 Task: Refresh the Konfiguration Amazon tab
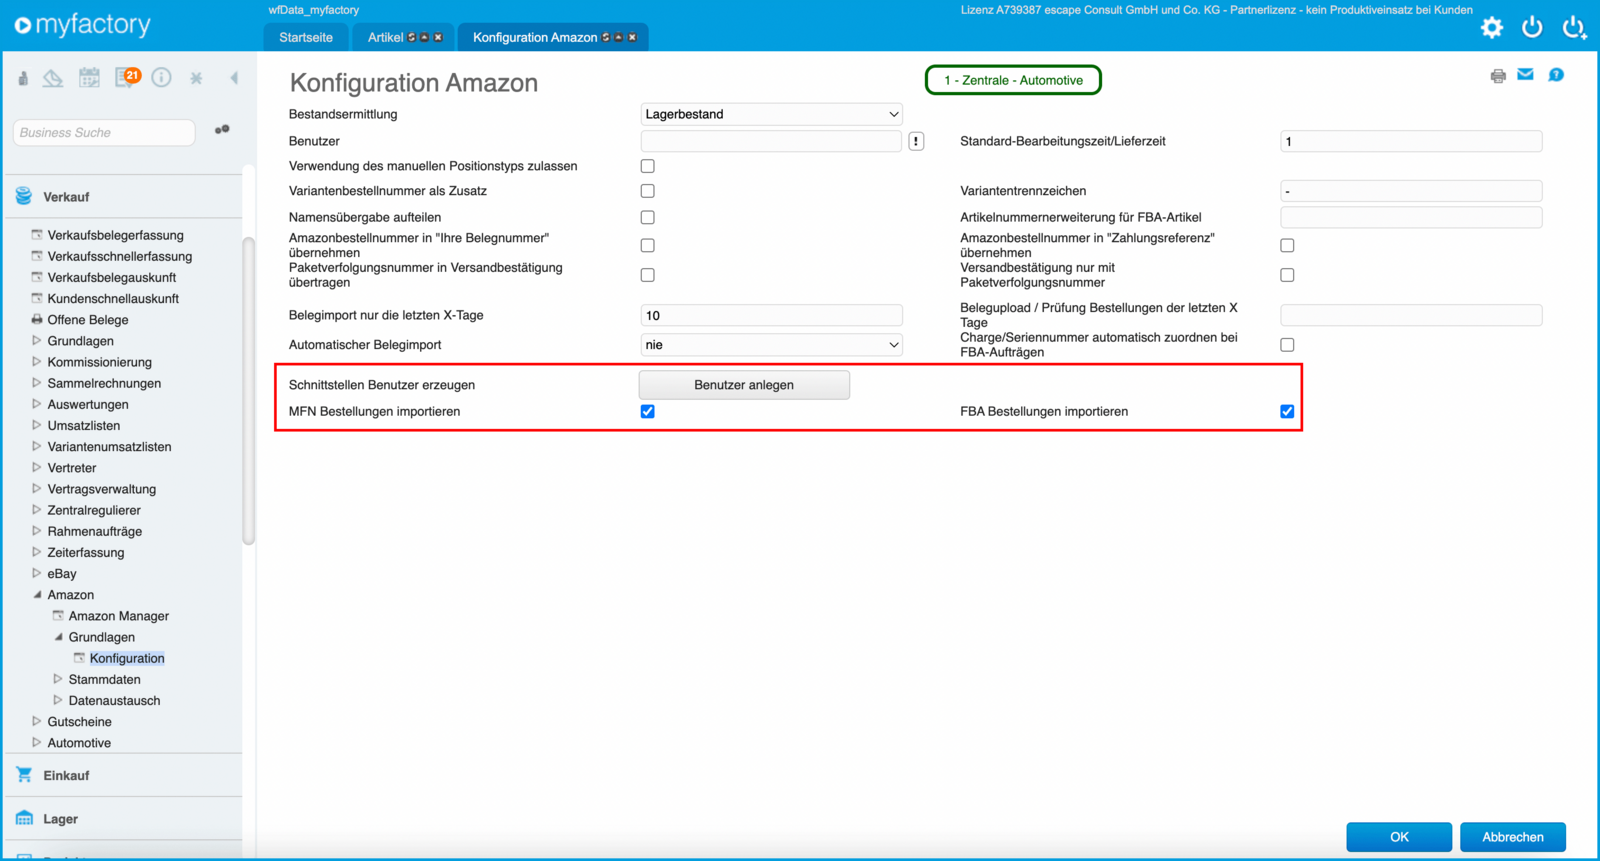606,38
